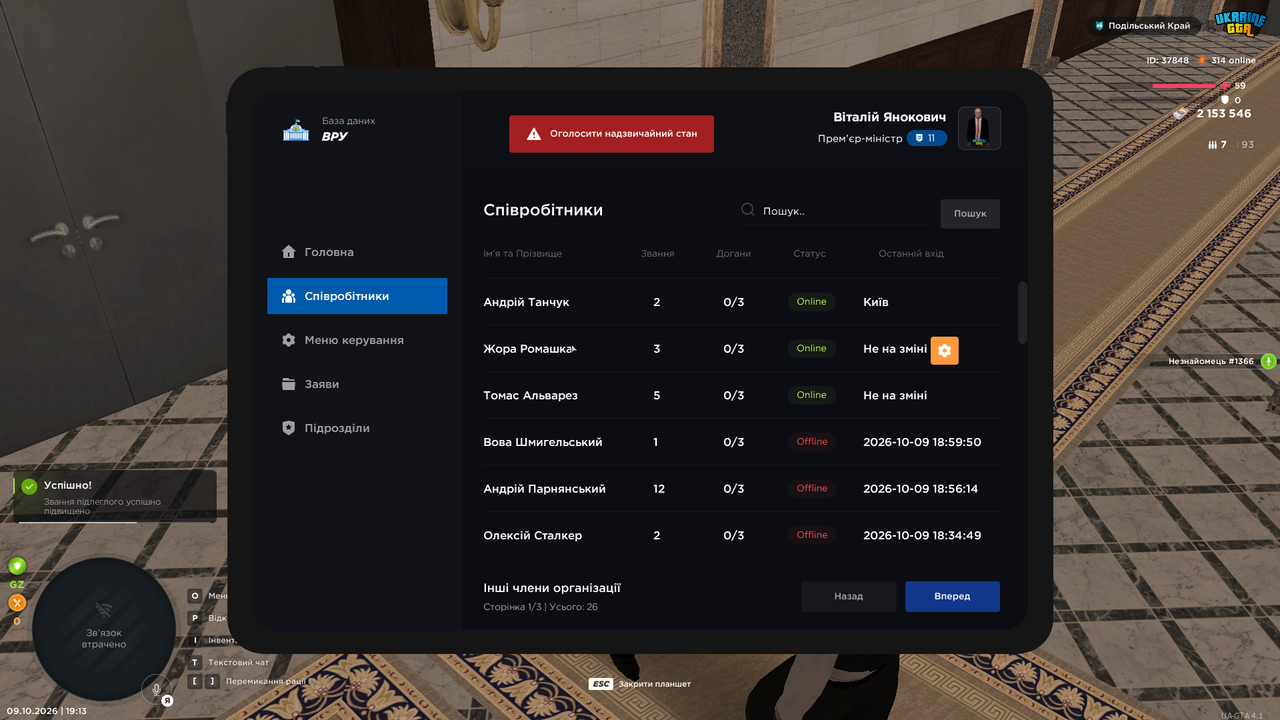This screenshot has height=720, width=1280.
Task: Click the Назад pagination button
Action: (849, 596)
